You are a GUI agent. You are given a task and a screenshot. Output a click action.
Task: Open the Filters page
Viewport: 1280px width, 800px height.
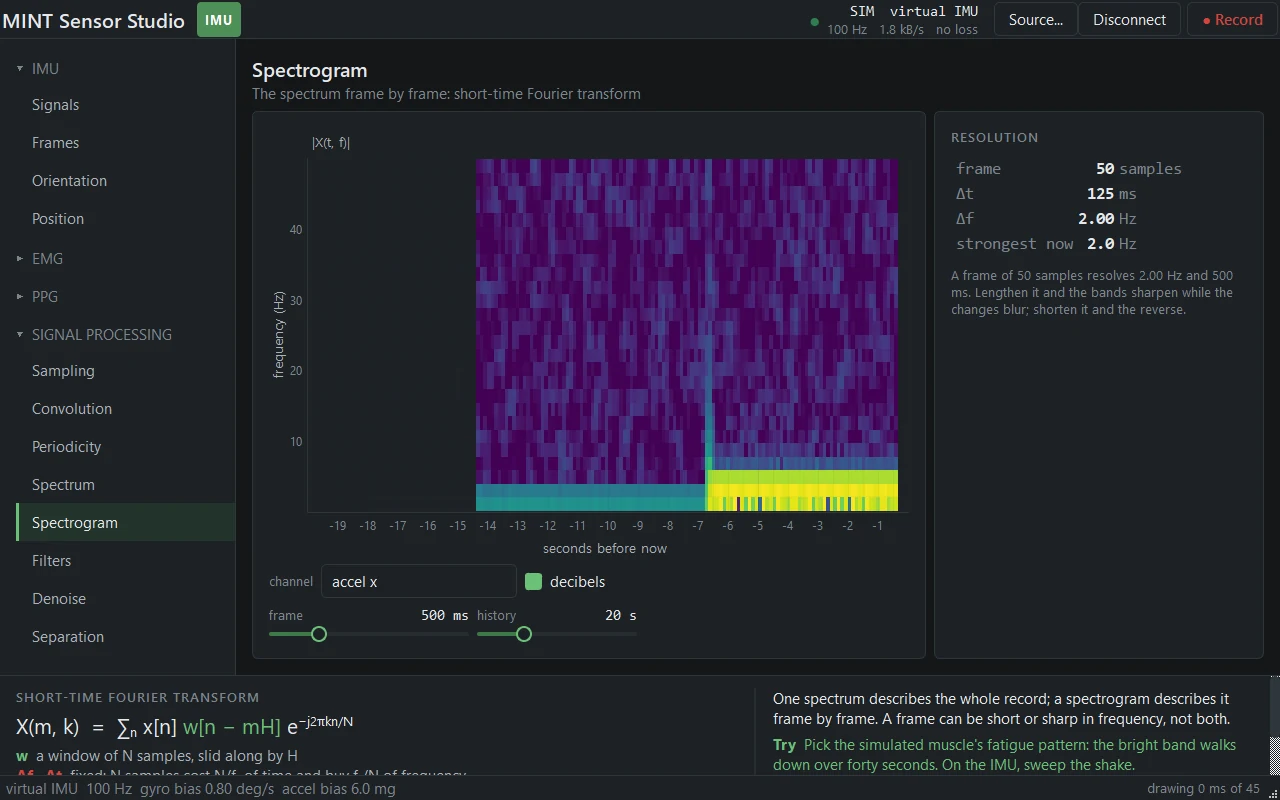(x=126, y=561)
